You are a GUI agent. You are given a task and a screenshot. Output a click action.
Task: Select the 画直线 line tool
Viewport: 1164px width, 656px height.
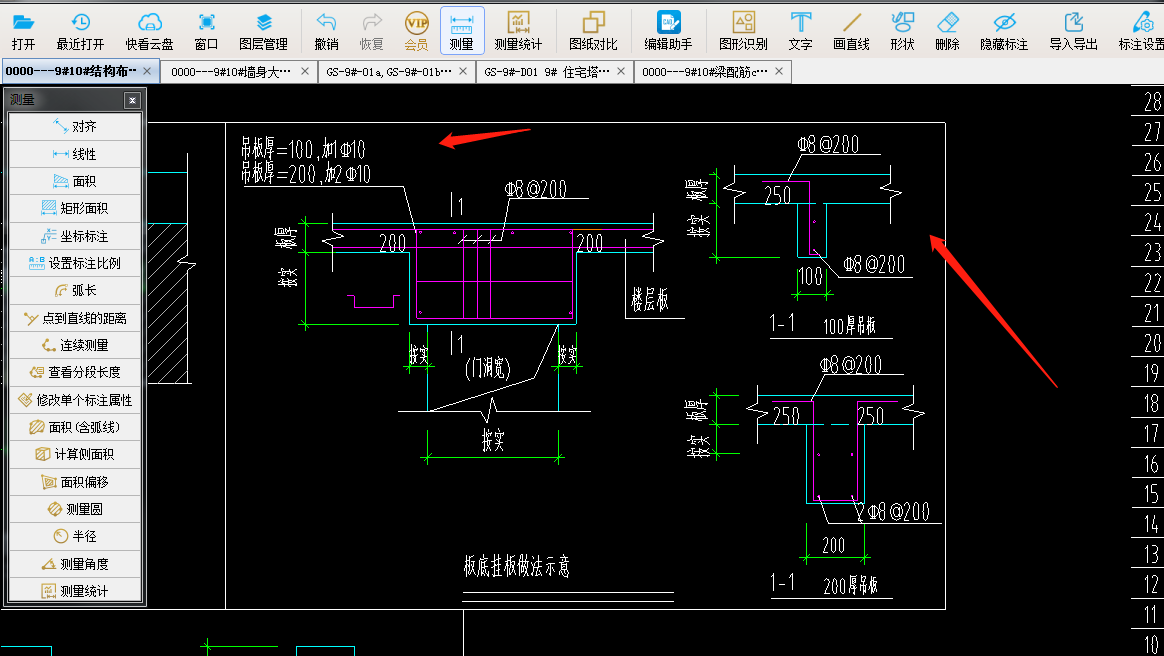(851, 31)
